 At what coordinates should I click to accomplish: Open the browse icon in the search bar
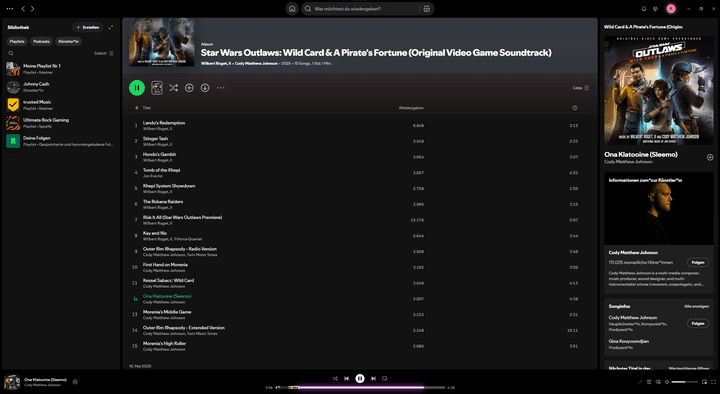tap(427, 9)
